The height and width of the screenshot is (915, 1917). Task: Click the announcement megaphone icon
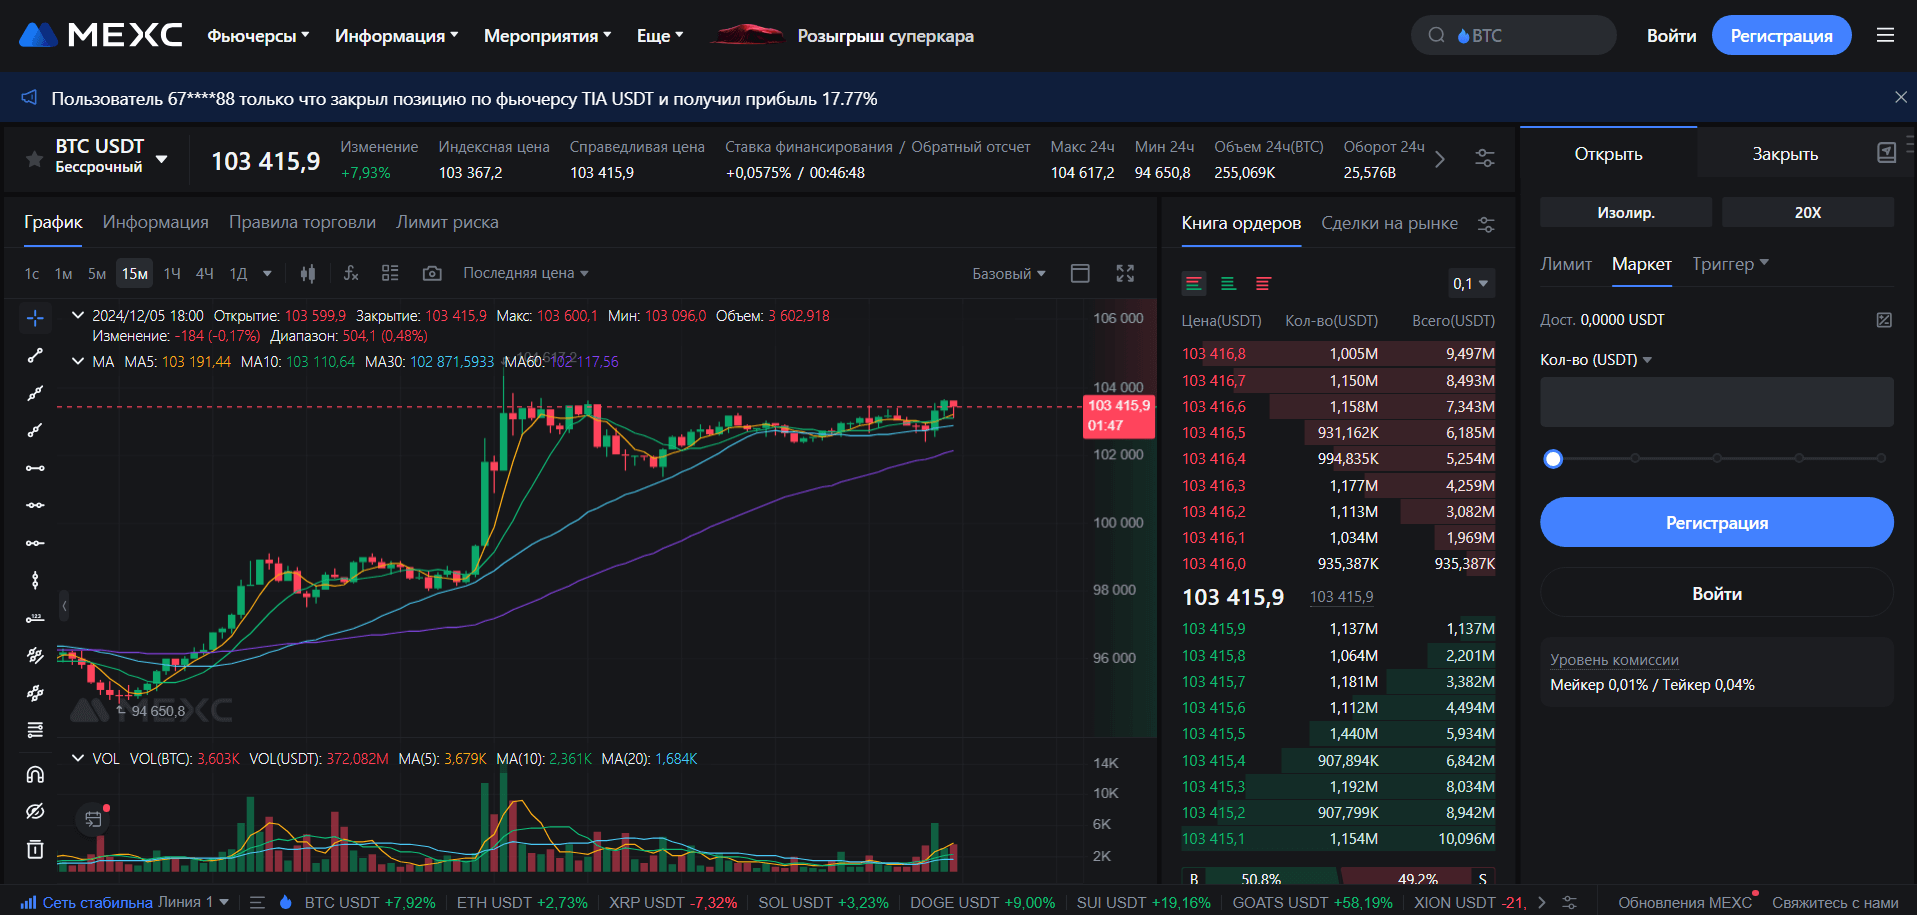pos(29,98)
